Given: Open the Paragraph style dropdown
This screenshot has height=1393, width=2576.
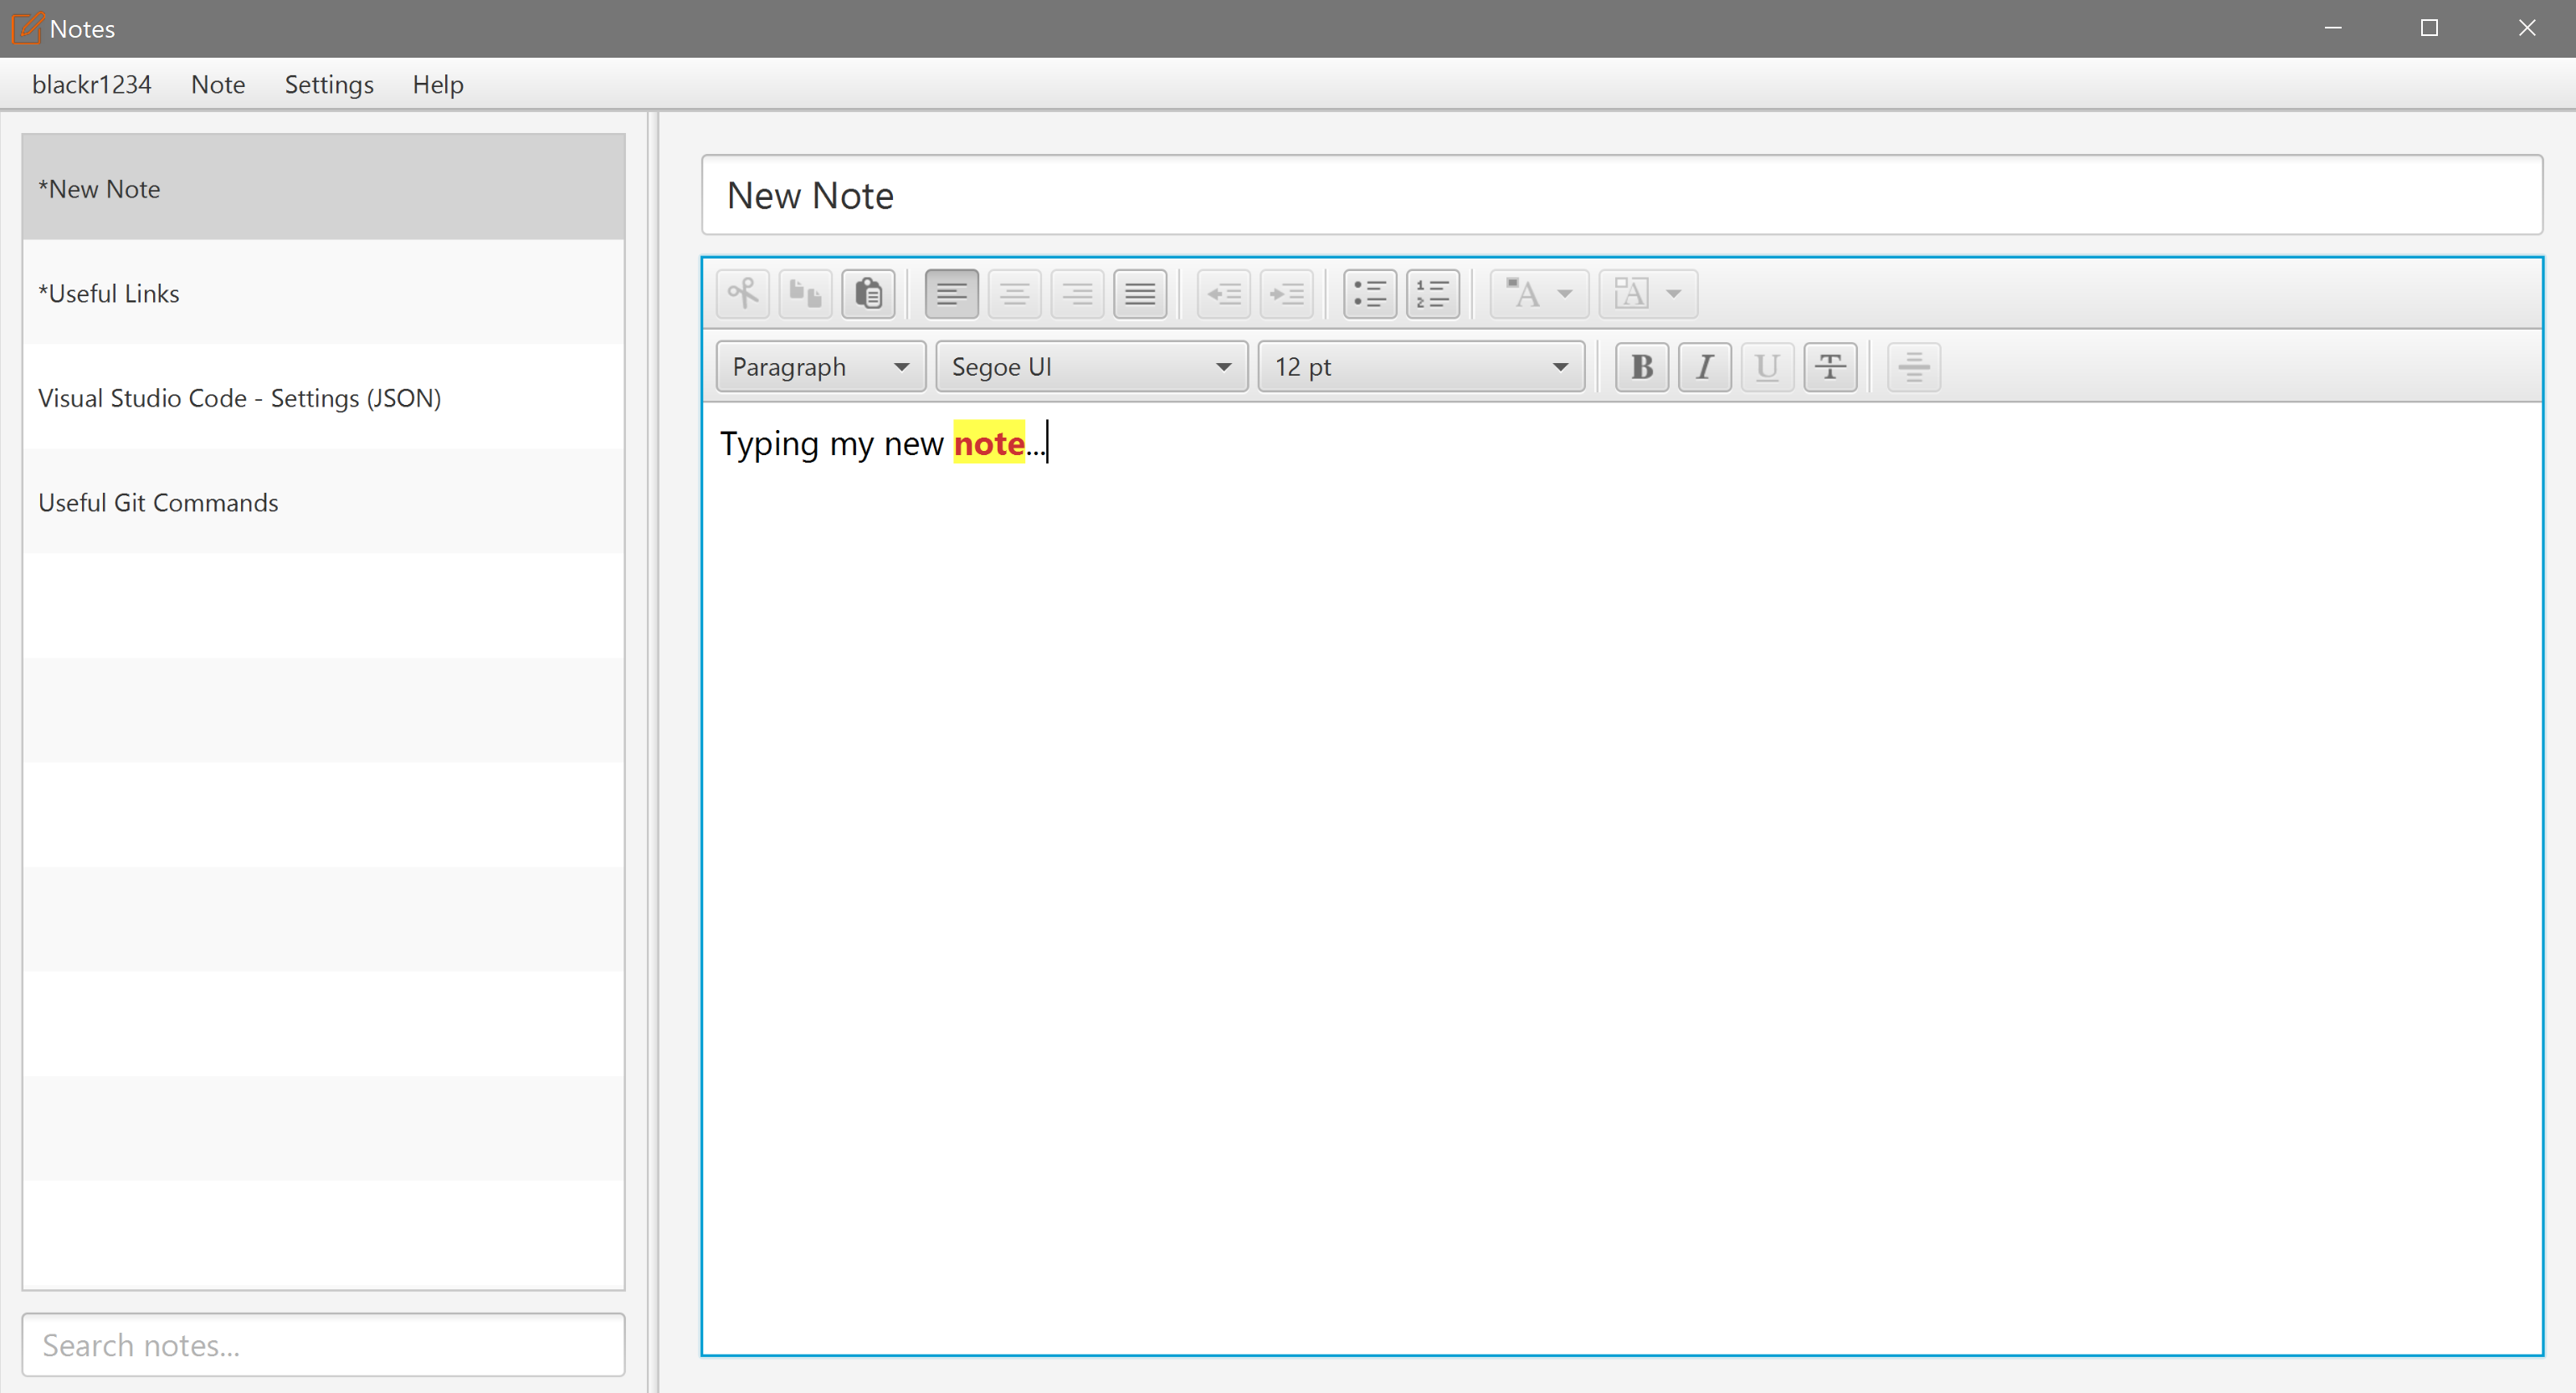Looking at the screenshot, I should coord(821,367).
